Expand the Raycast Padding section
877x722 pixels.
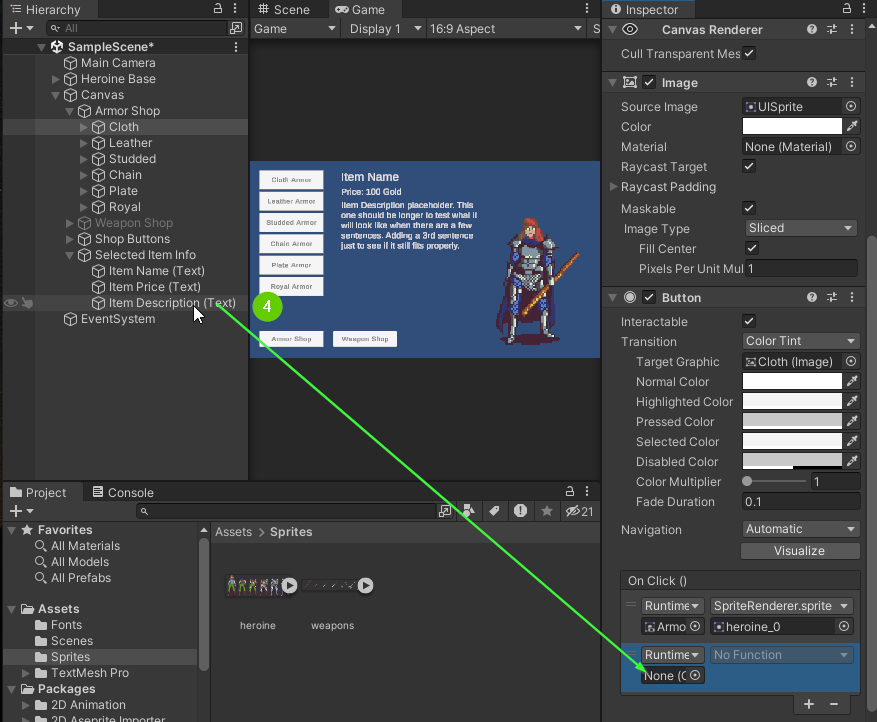(613, 187)
